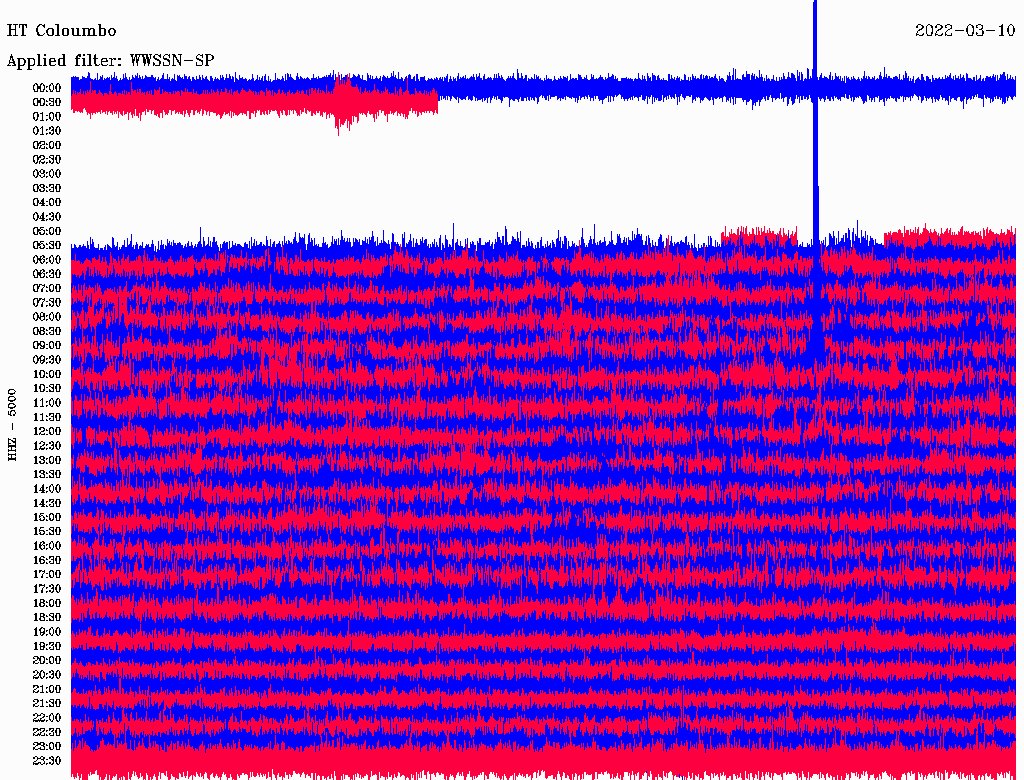Select the 20:00 time label
The image size is (1024, 780).
47,660
